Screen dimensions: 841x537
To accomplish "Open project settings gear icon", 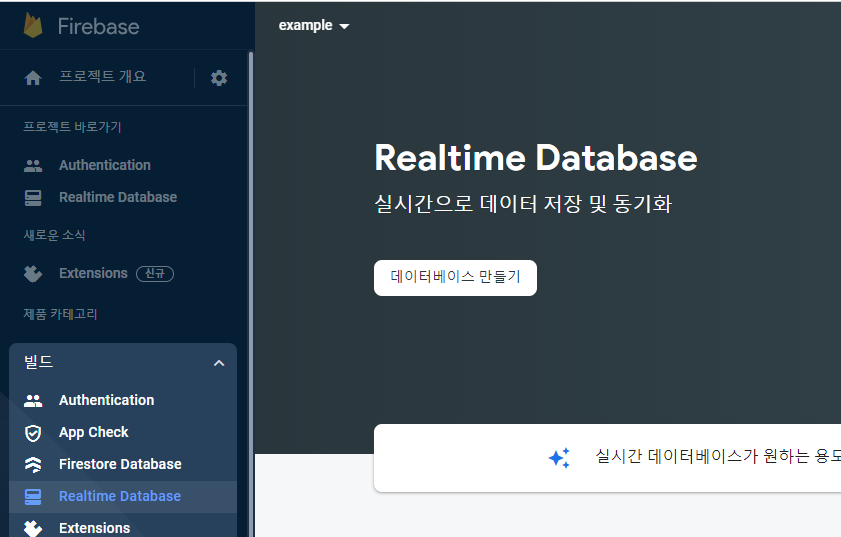I will [x=219, y=78].
